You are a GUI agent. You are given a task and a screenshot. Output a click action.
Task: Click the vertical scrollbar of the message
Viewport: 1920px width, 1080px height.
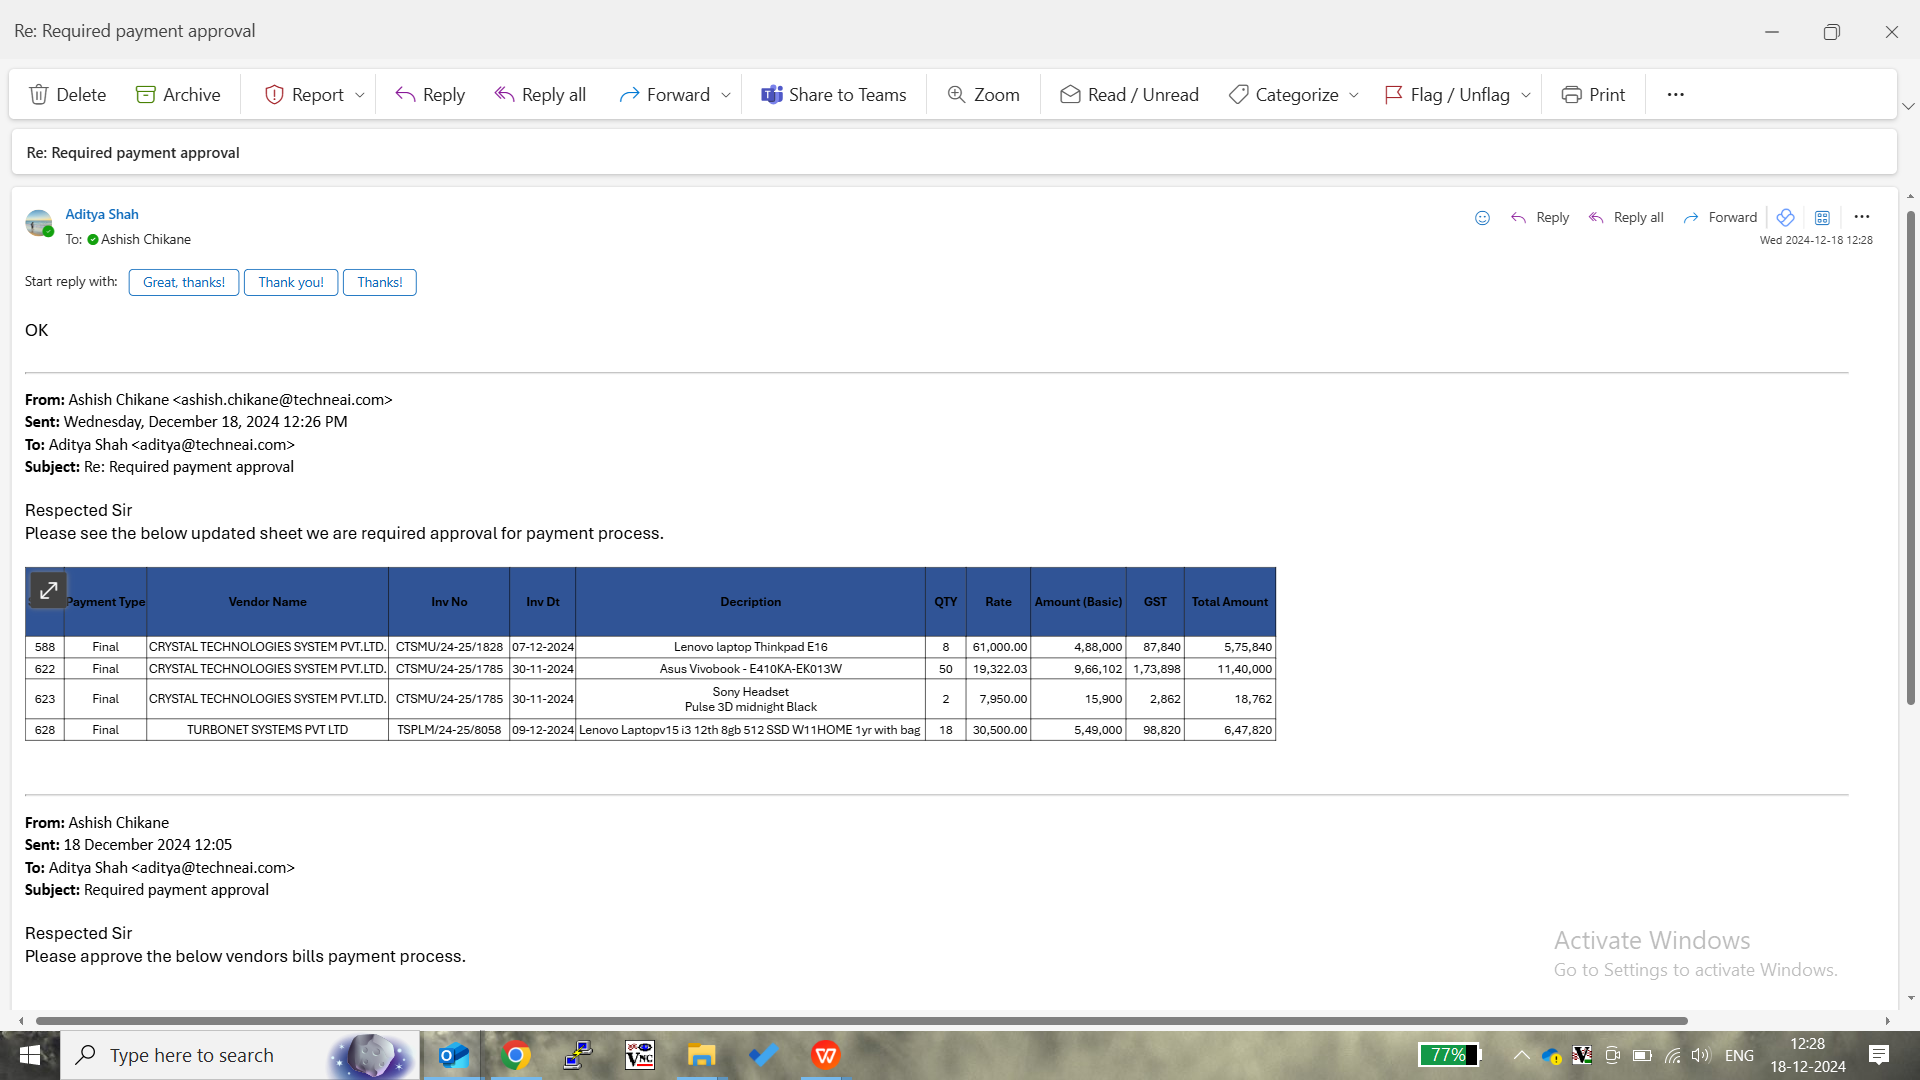point(1910,457)
